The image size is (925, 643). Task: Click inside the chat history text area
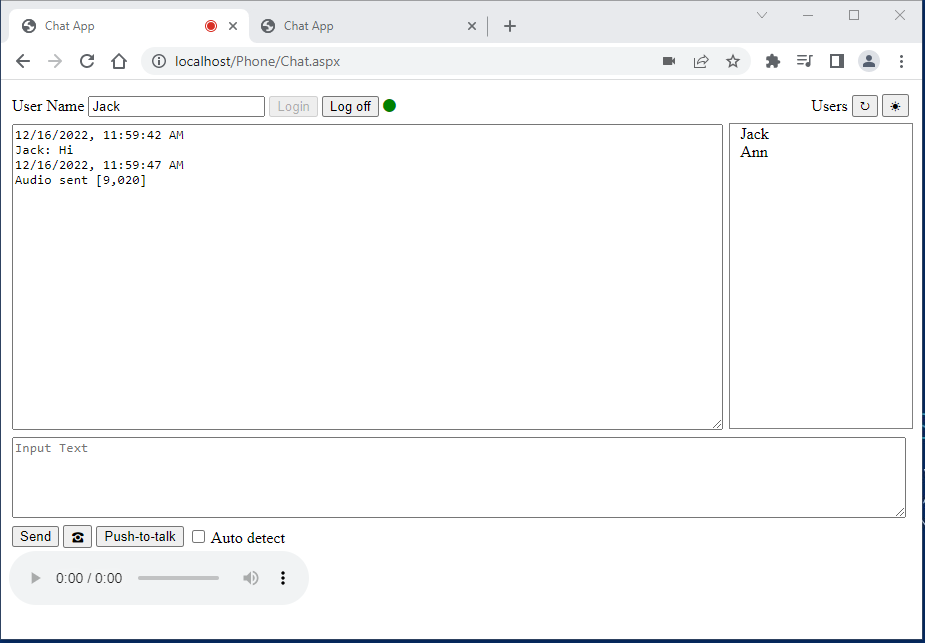pos(368,277)
